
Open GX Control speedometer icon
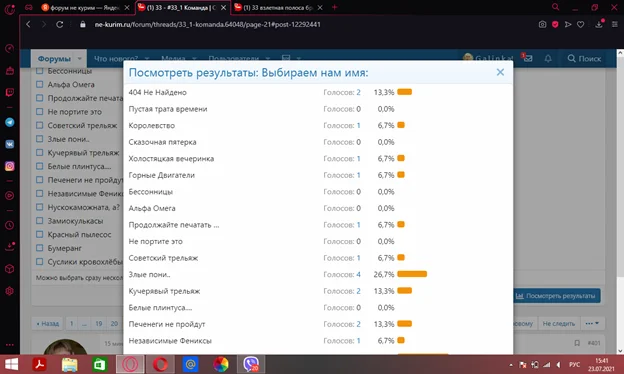point(10,49)
